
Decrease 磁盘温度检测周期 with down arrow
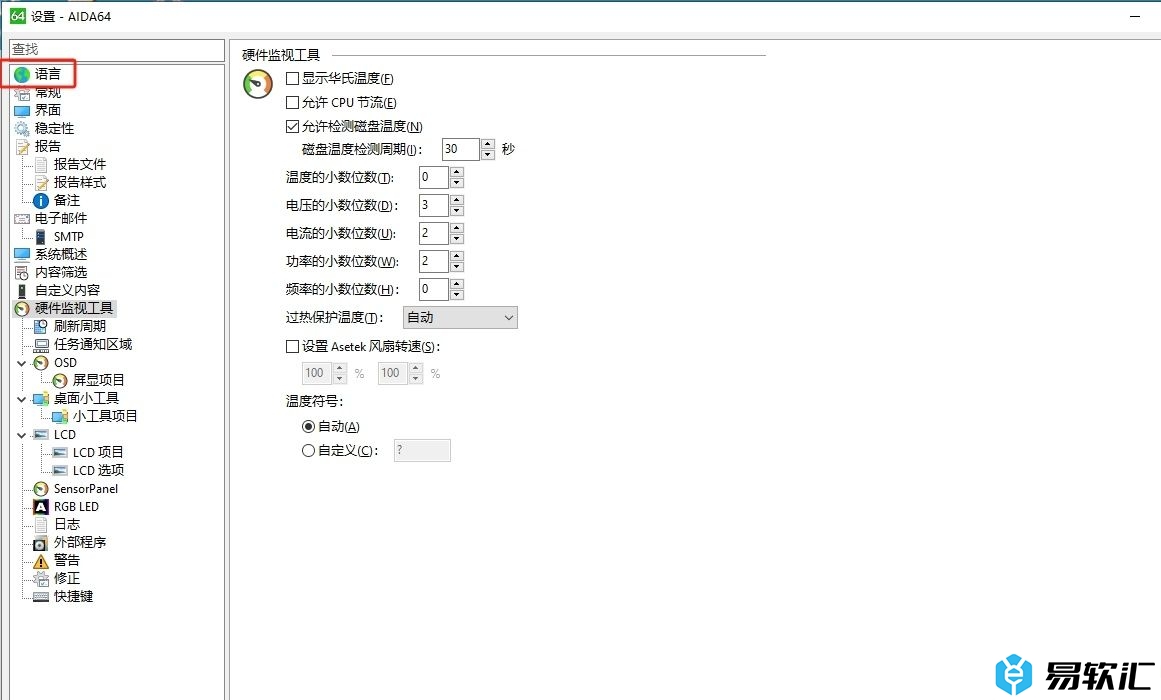coord(487,154)
